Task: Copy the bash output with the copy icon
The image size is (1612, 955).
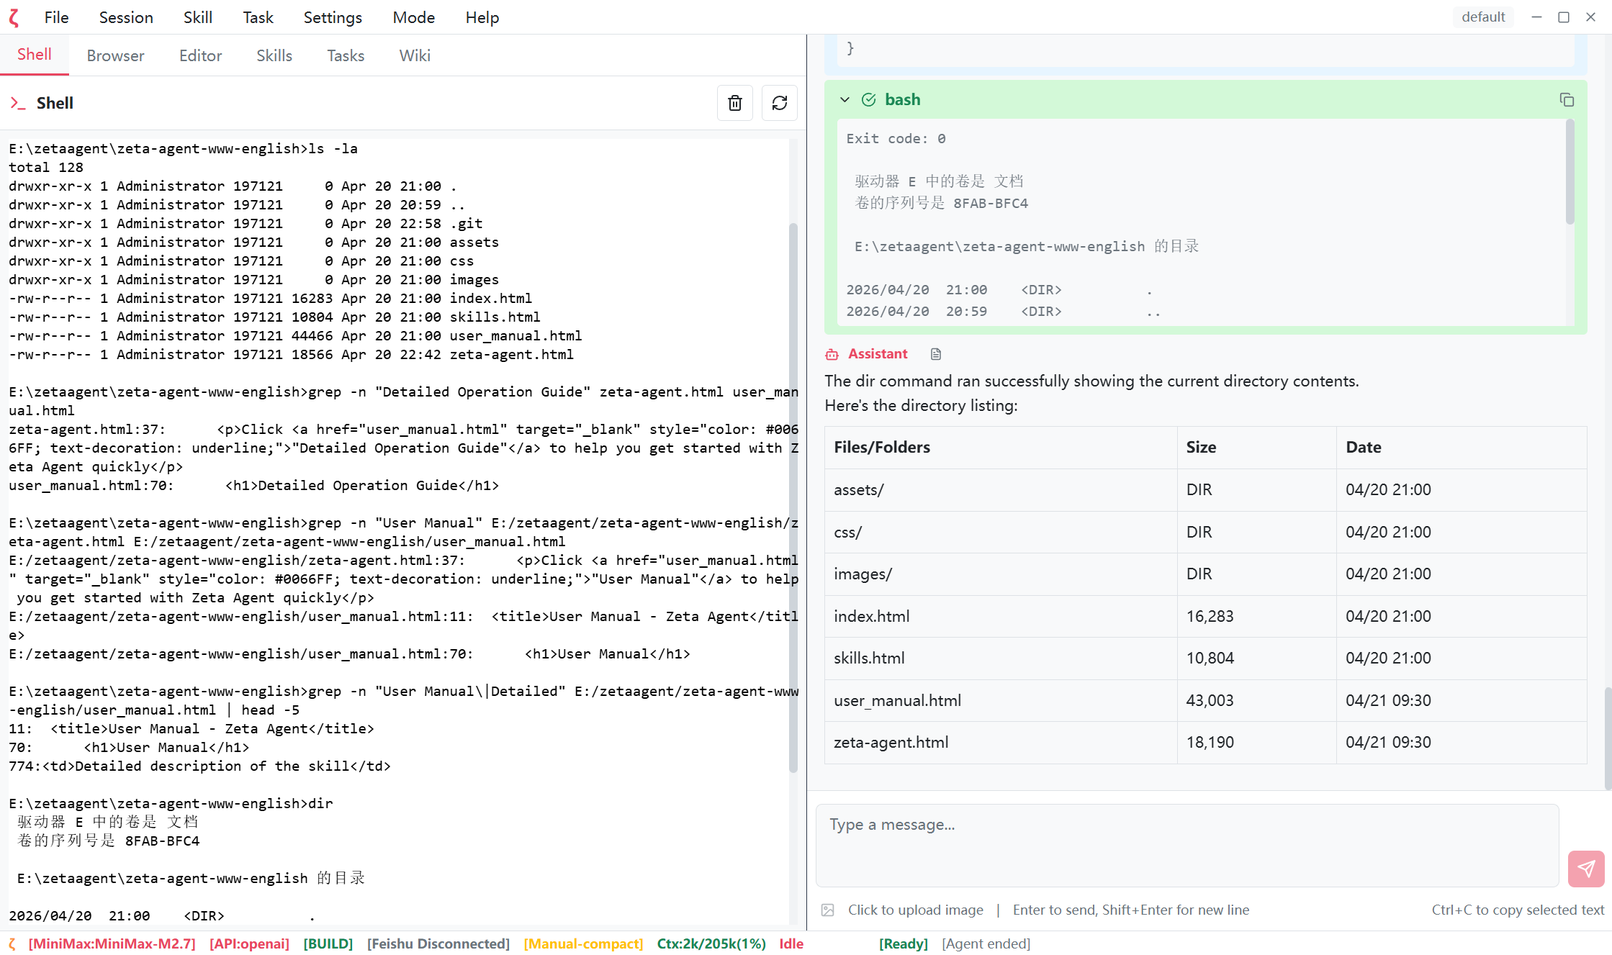Action: point(1566,100)
